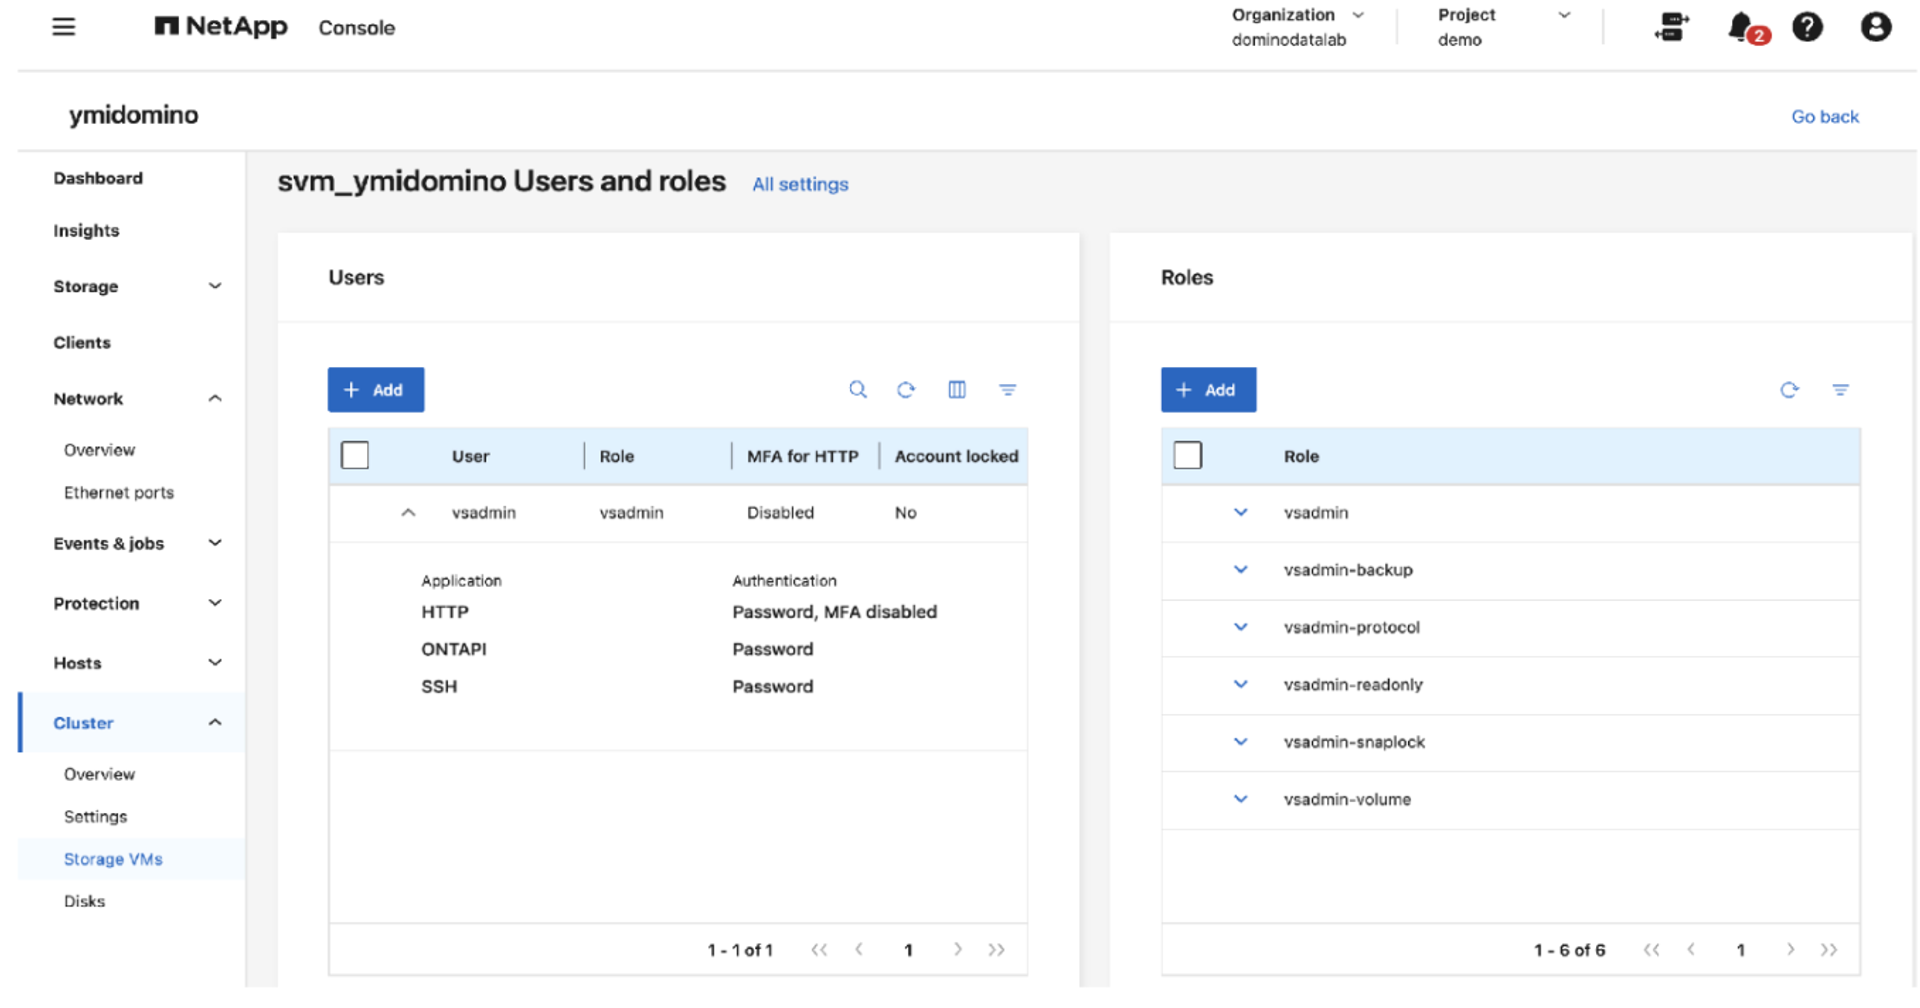Screen dimensions: 1920x1008
Task: Open Cluster Overview in sidebar
Action: pos(99,775)
